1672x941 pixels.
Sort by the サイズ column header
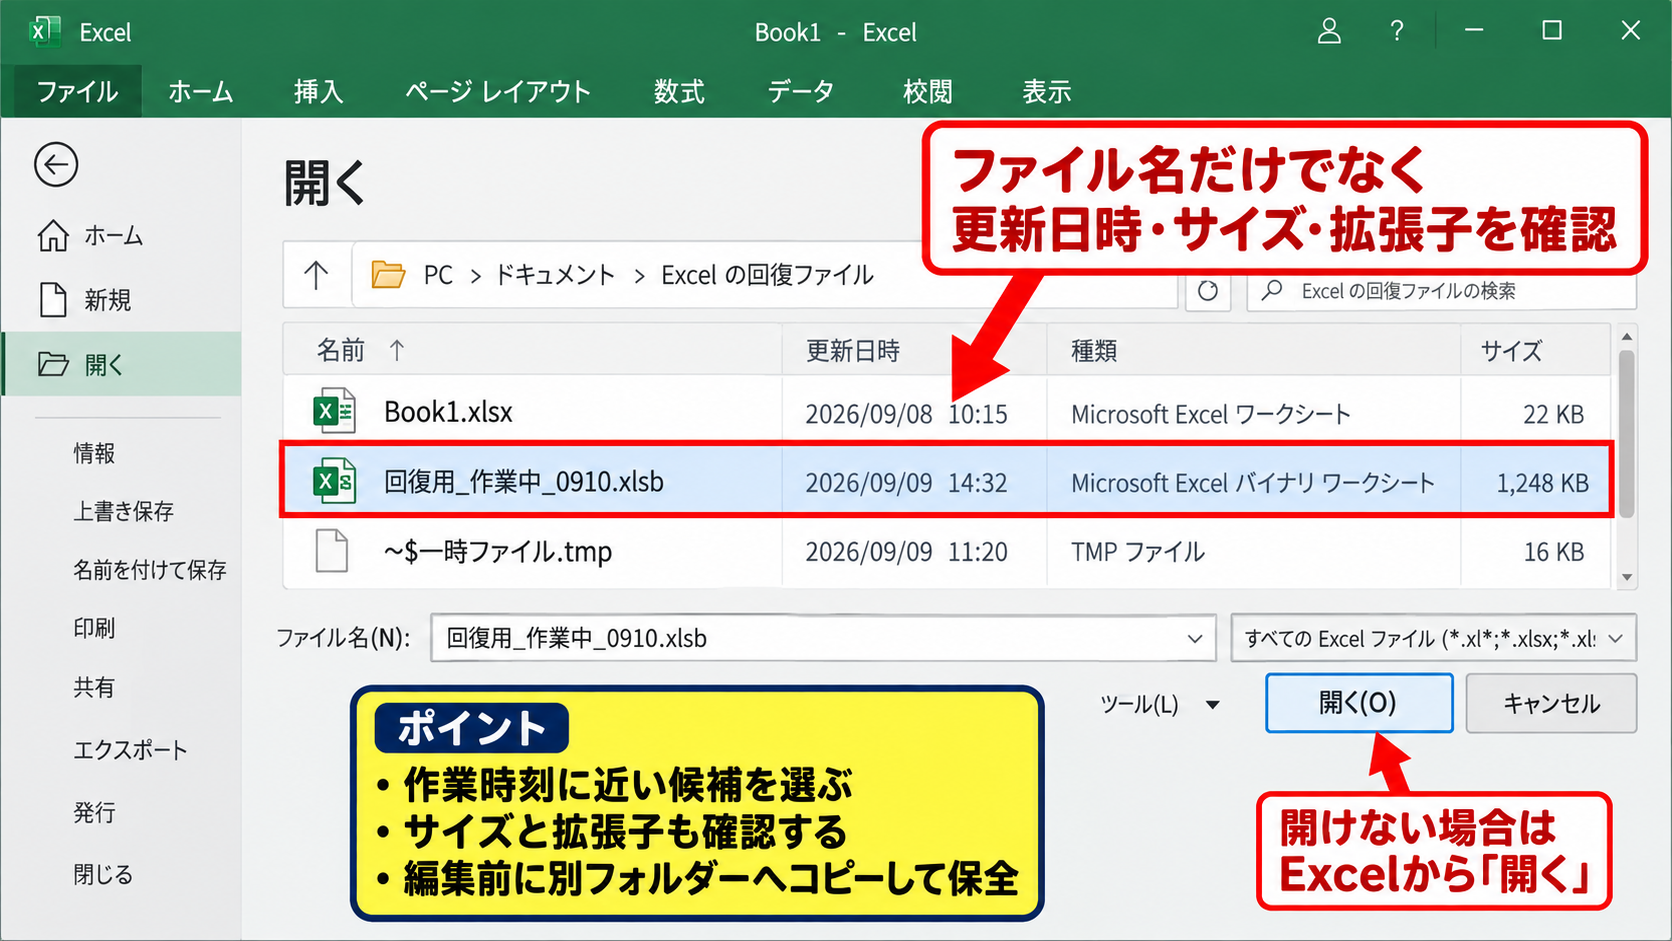[x=1512, y=351]
